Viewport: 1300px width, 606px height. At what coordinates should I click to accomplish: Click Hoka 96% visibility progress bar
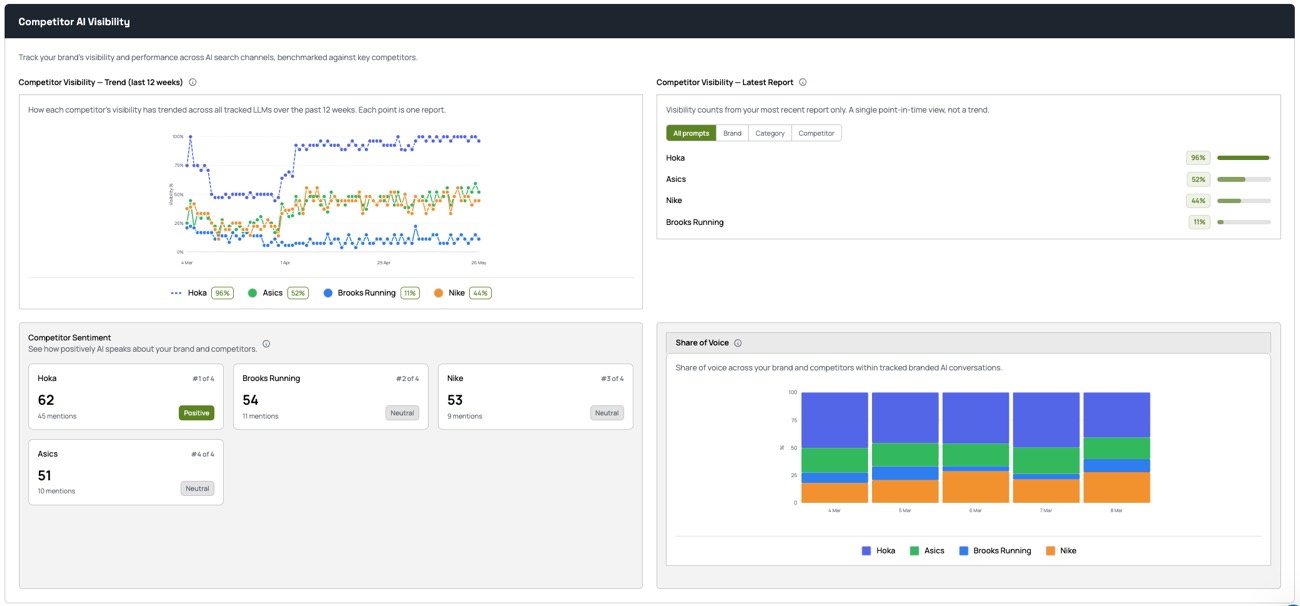pos(1243,158)
